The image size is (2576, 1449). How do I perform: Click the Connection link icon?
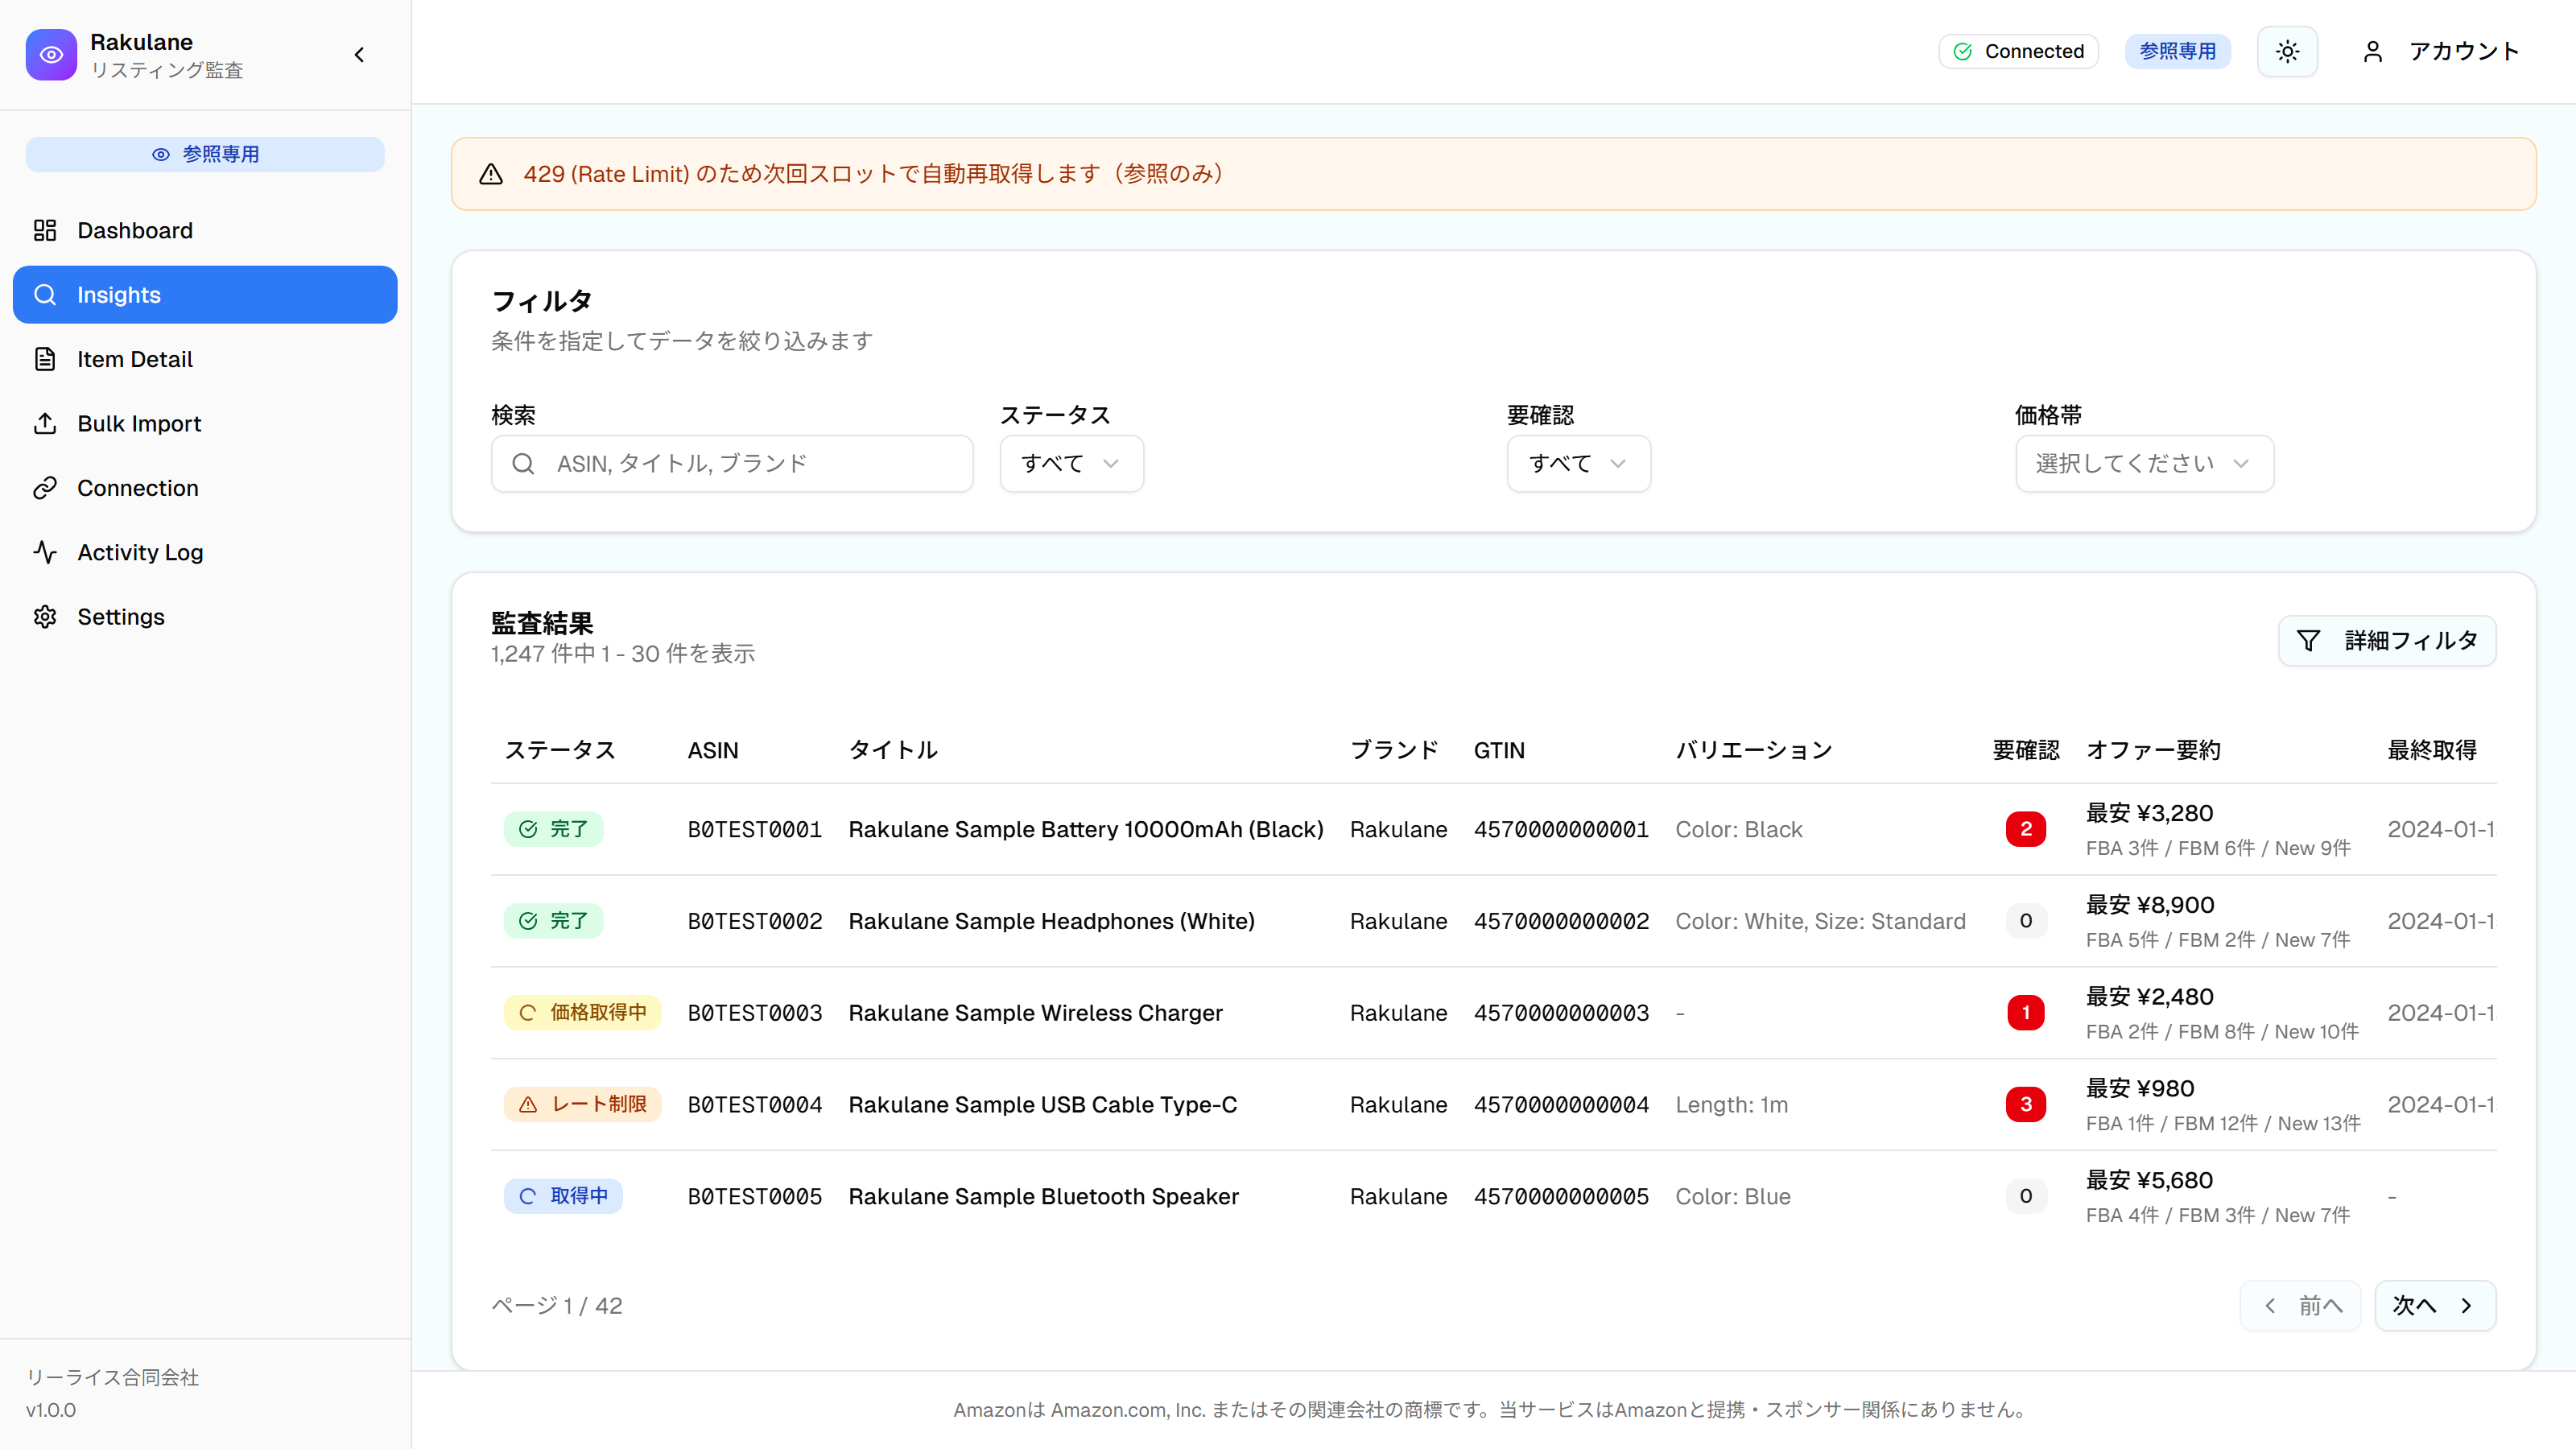click(x=45, y=488)
